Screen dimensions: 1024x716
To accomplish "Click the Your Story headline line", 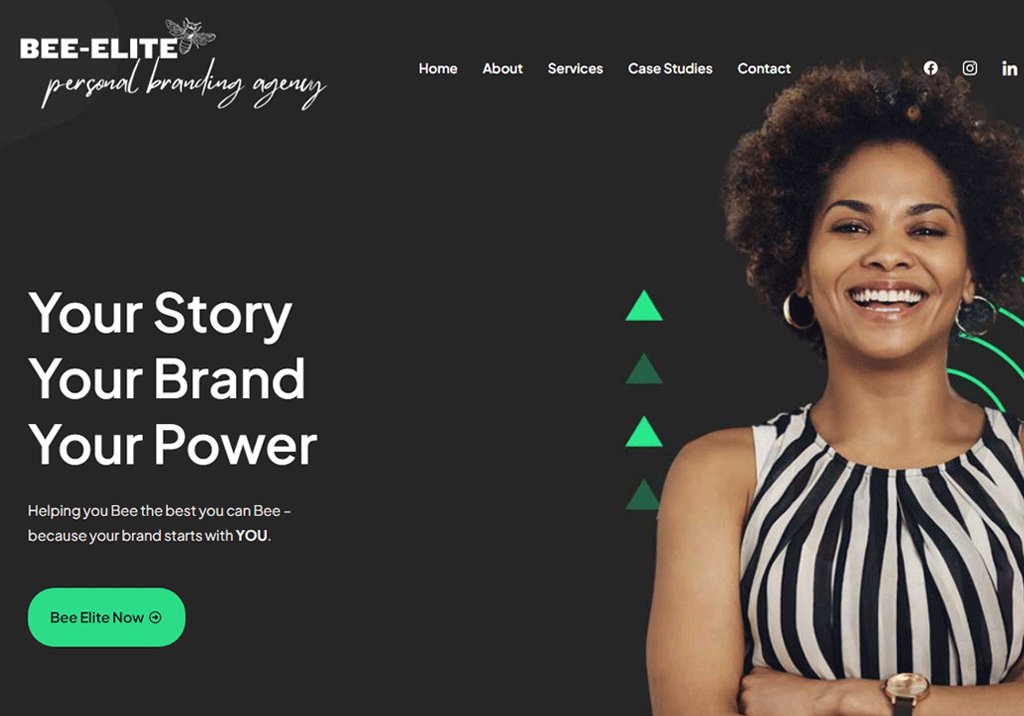I will [x=160, y=314].
